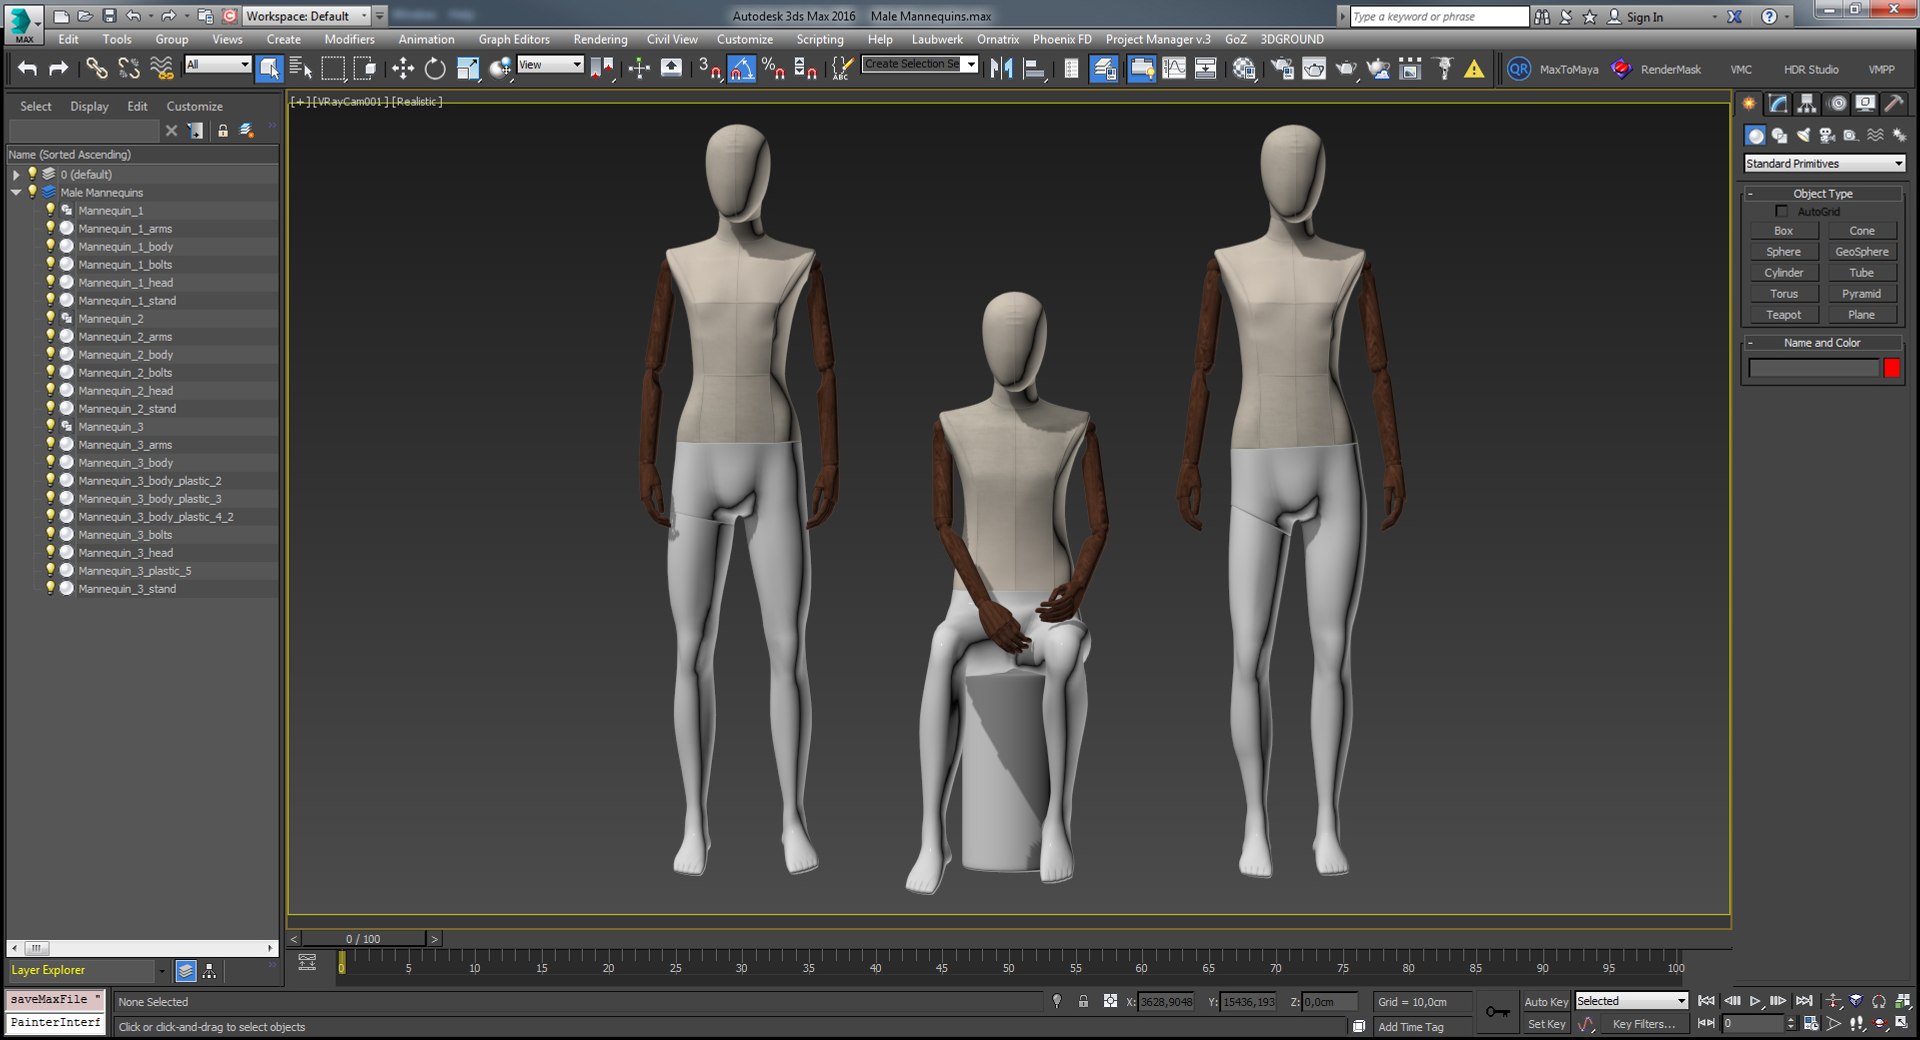Open Key Filters dialog
Screen dimensions: 1920x1040
pyautogui.click(x=1643, y=1024)
